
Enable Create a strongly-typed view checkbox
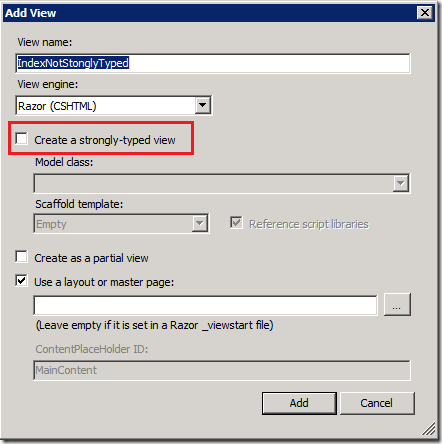click(x=21, y=139)
